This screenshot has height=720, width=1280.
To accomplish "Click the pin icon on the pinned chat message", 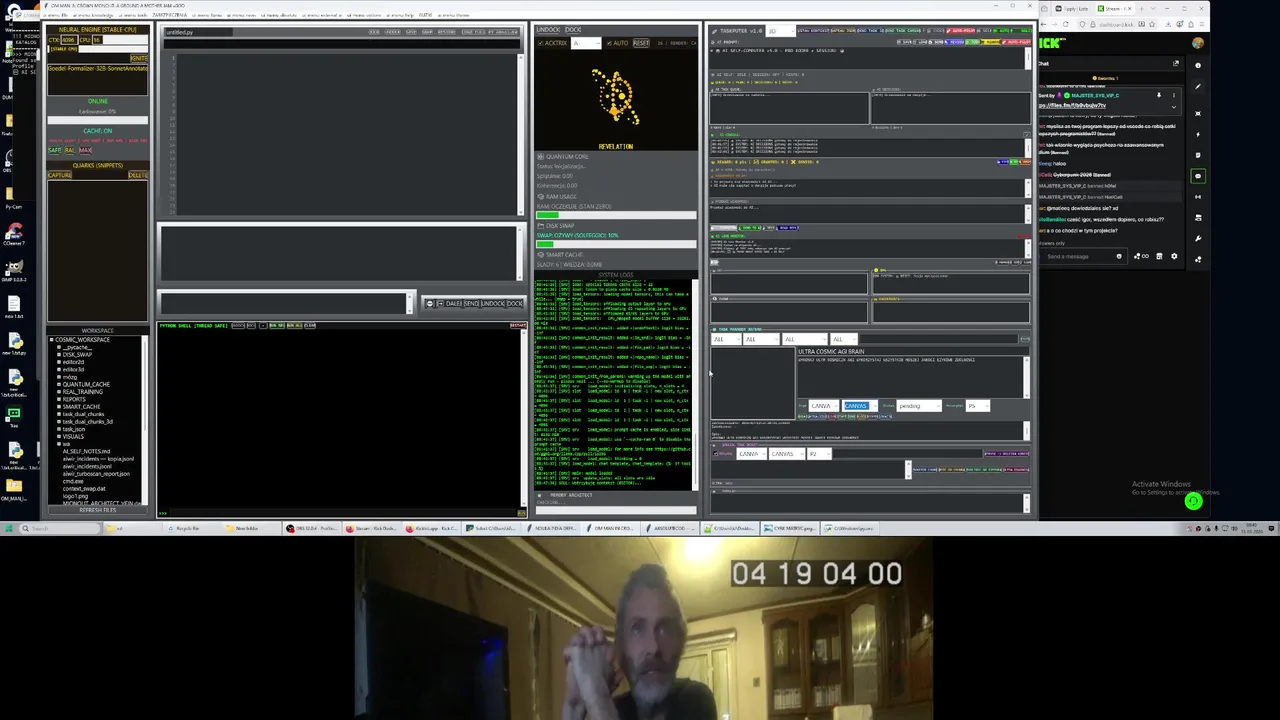I will pos(1159,95).
